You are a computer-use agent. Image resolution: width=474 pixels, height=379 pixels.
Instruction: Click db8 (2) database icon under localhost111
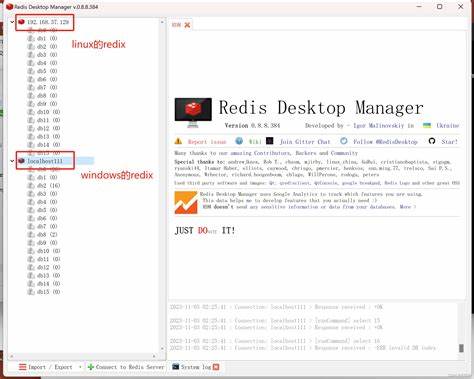tap(31, 235)
